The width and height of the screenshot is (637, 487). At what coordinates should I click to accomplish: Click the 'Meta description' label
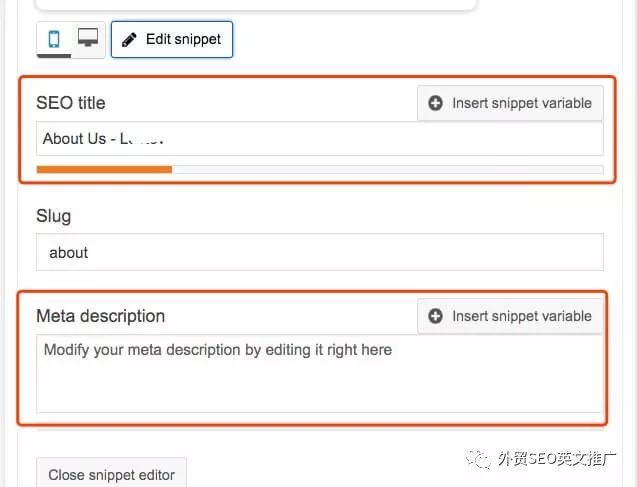(100, 316)
